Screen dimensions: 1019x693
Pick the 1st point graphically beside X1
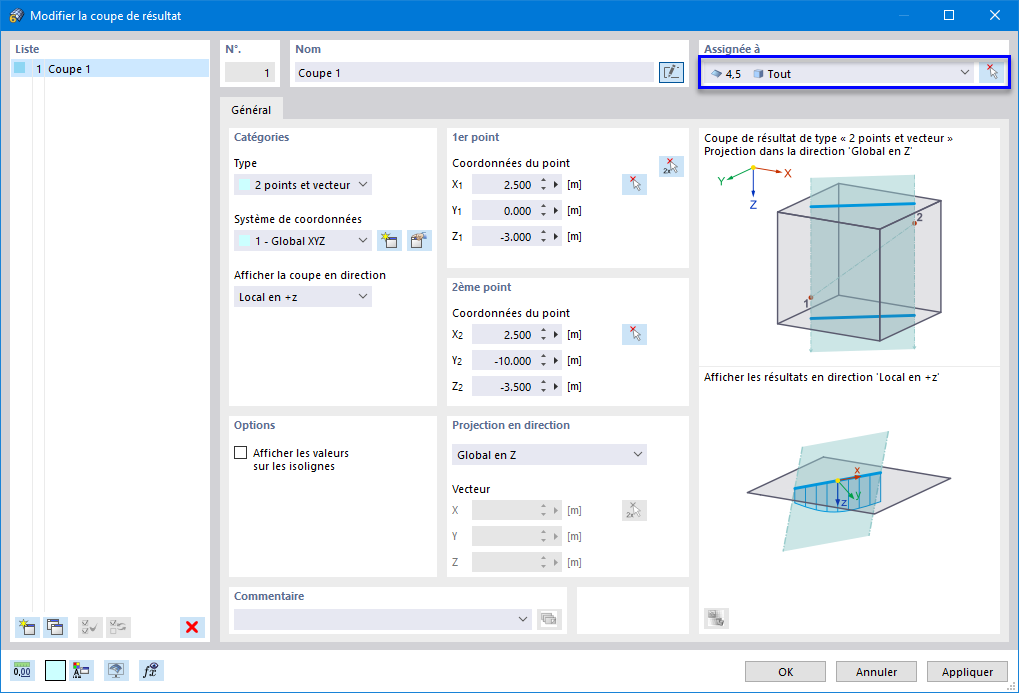[x=634, y=185]
